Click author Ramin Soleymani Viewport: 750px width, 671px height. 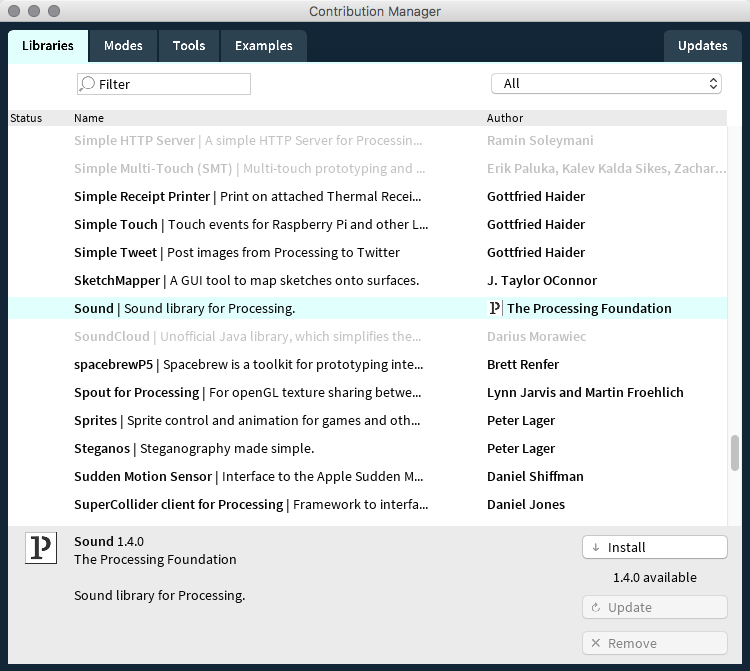pos(540,141)
